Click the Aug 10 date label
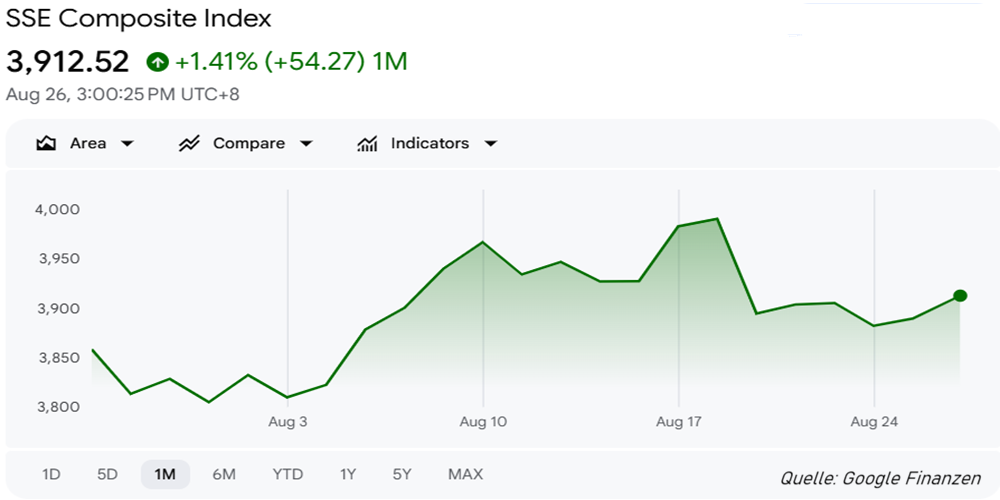This screenshot has width=1000, height=500. pos(483,422)
